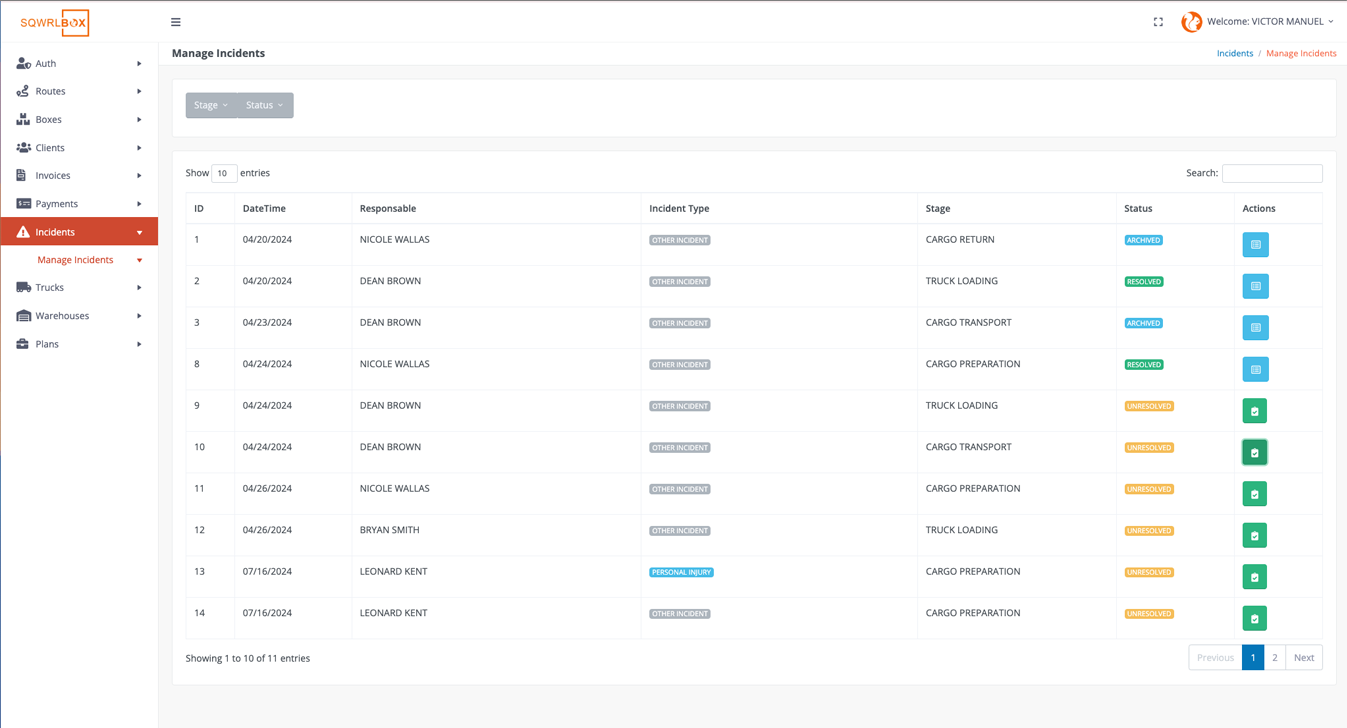
Task: Click the SQWRLBOX logo
Action: click(x=55, y=22)
